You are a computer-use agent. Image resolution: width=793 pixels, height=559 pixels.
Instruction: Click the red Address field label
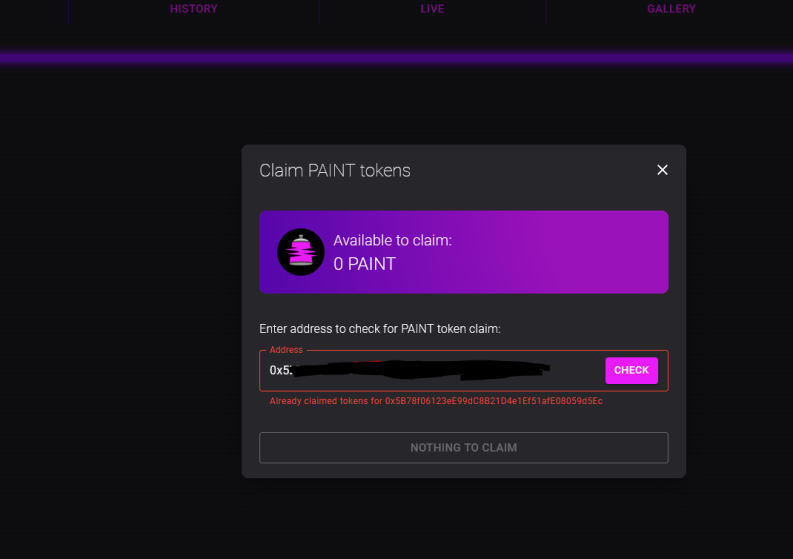286,350
